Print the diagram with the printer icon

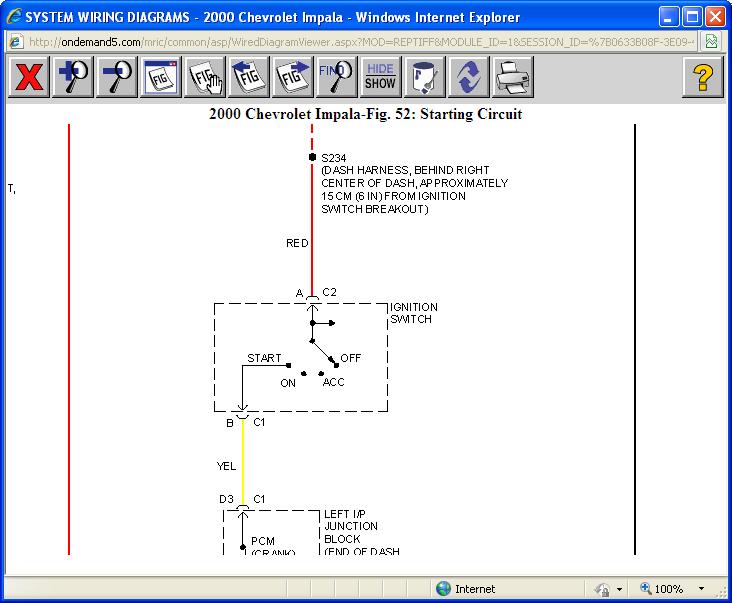pos(513,77)
